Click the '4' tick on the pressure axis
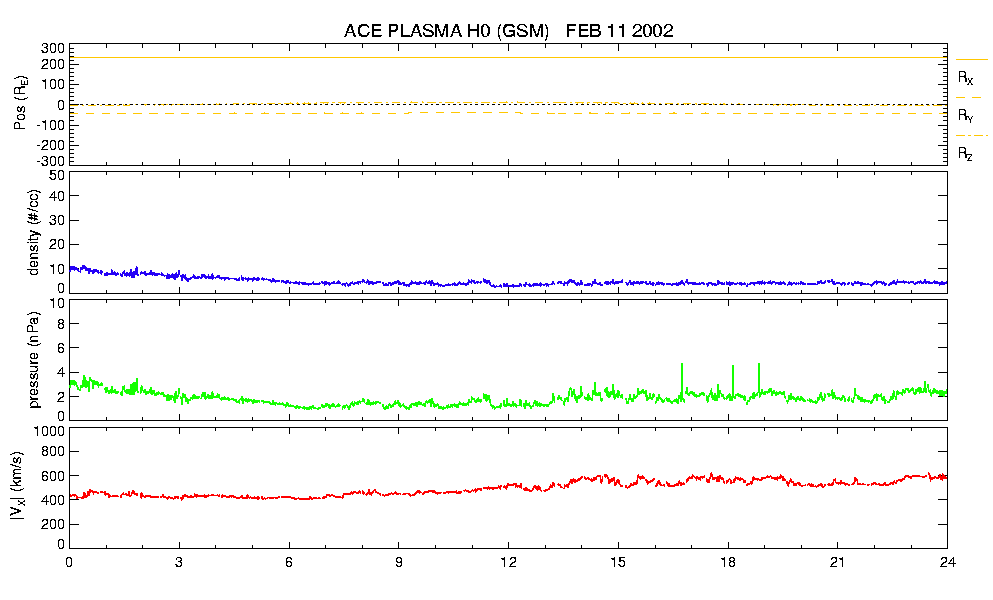This screenshot has width=993, height=600. 61,373
